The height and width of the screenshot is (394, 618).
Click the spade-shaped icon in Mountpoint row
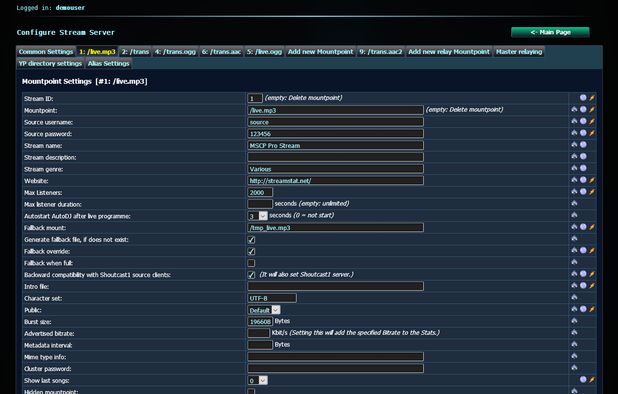(x=574, y=110)
